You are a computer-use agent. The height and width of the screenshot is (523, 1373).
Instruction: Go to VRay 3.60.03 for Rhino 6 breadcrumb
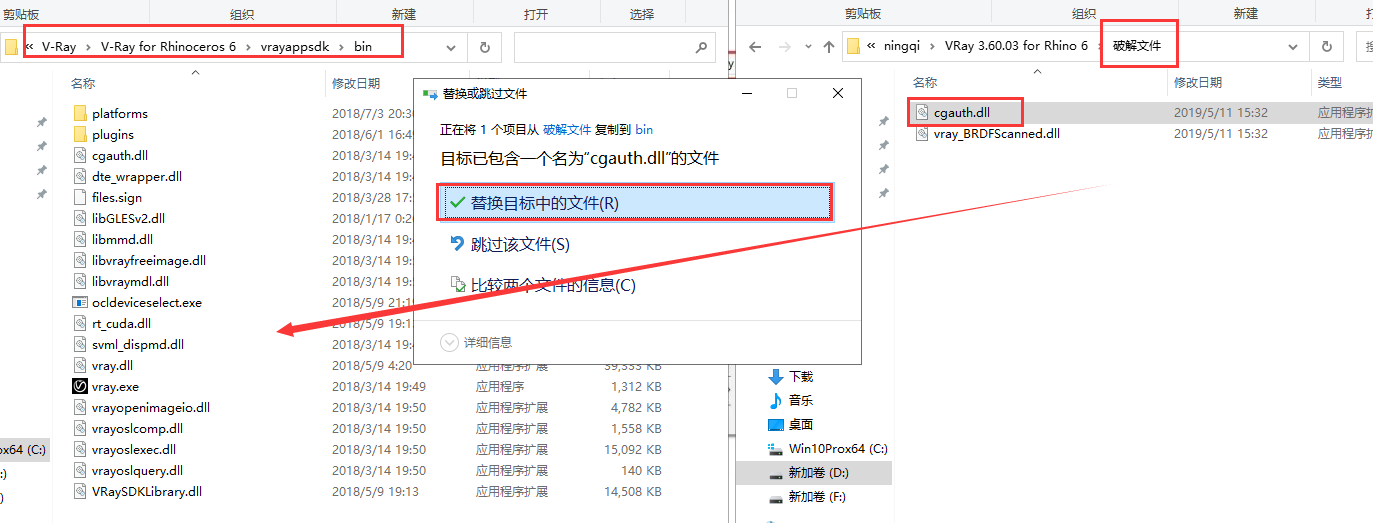coord(1016,47)
